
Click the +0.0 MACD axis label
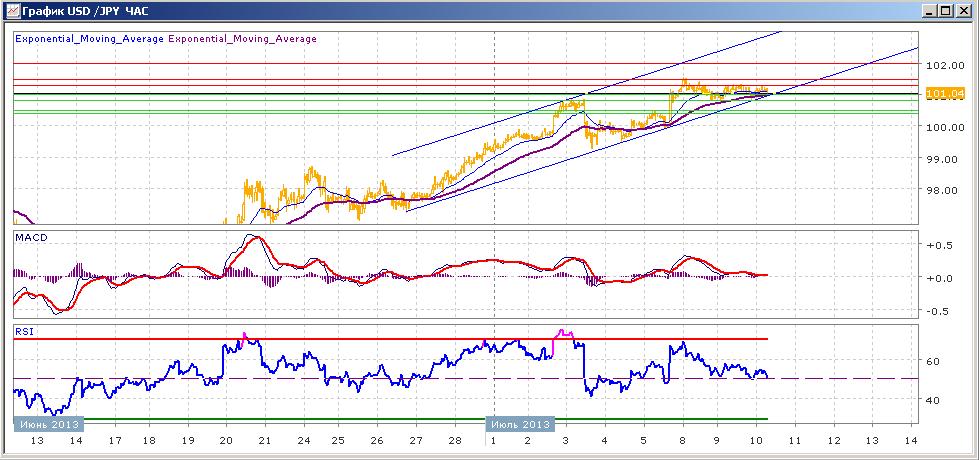pyautogui.click(x=938, y=278)
